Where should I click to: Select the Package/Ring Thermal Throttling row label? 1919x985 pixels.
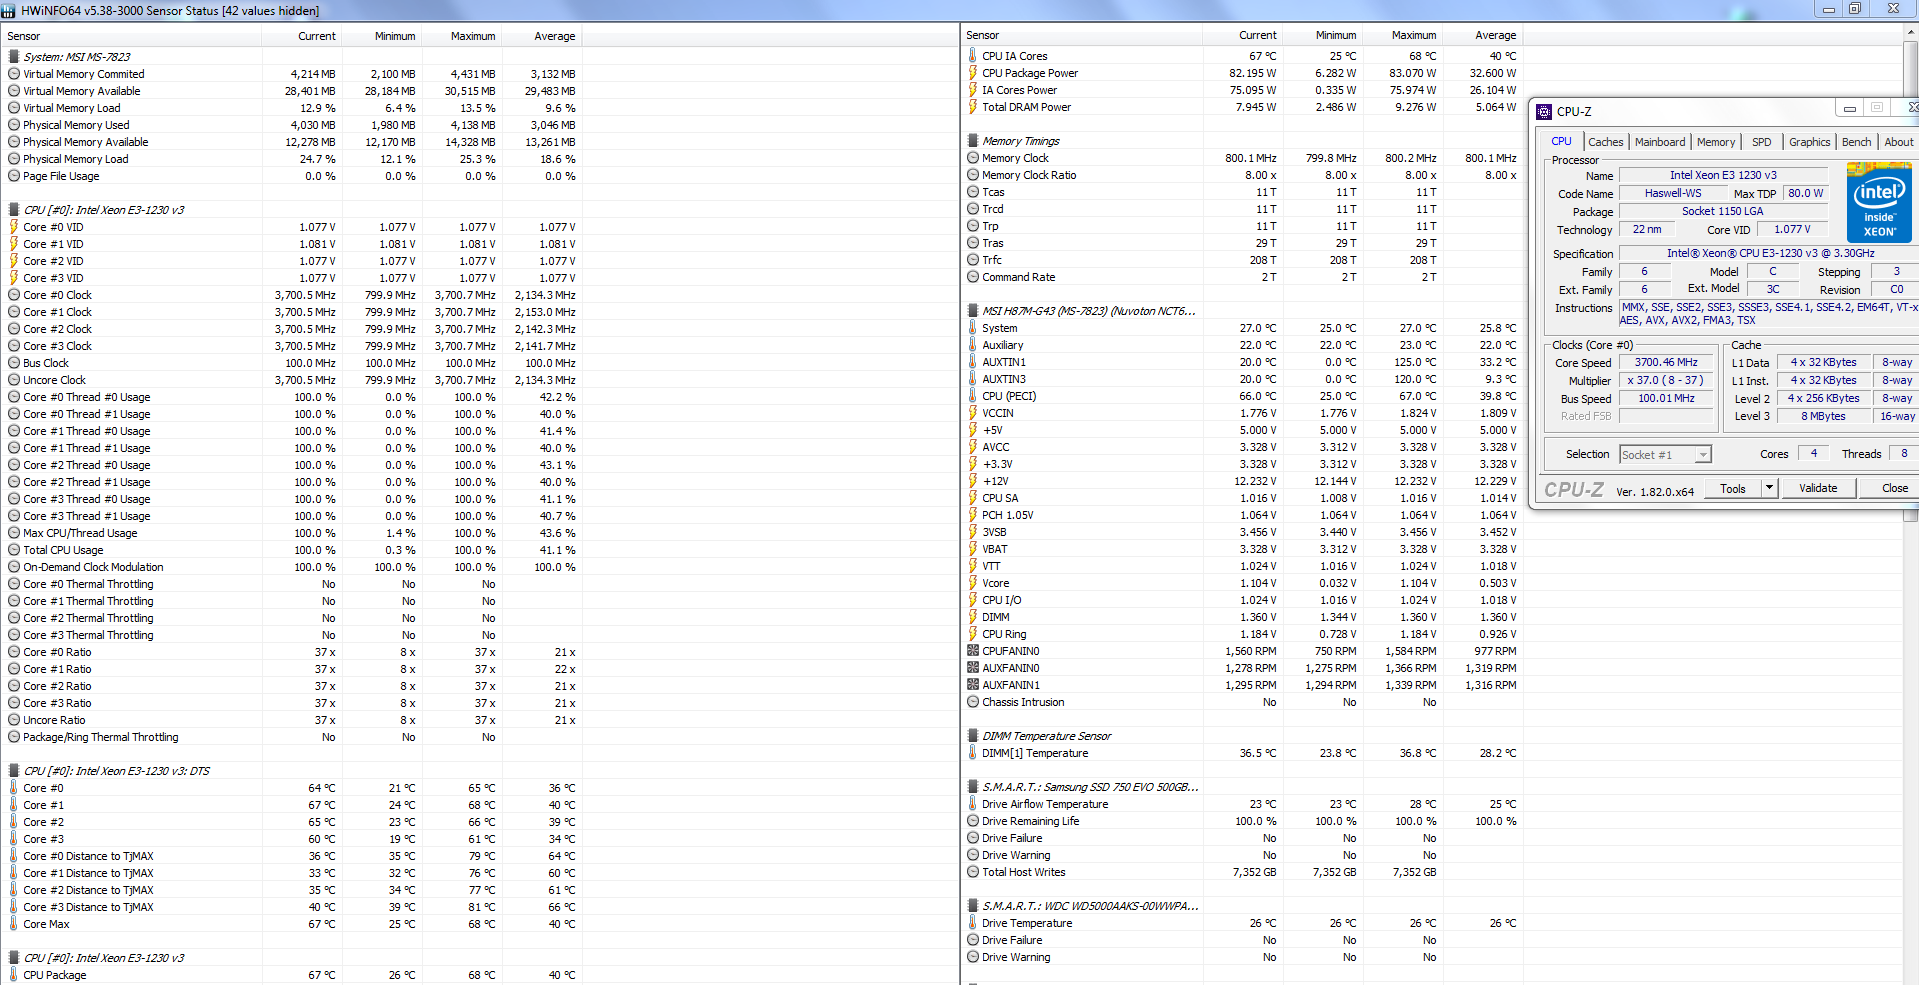tap(101, 737)
